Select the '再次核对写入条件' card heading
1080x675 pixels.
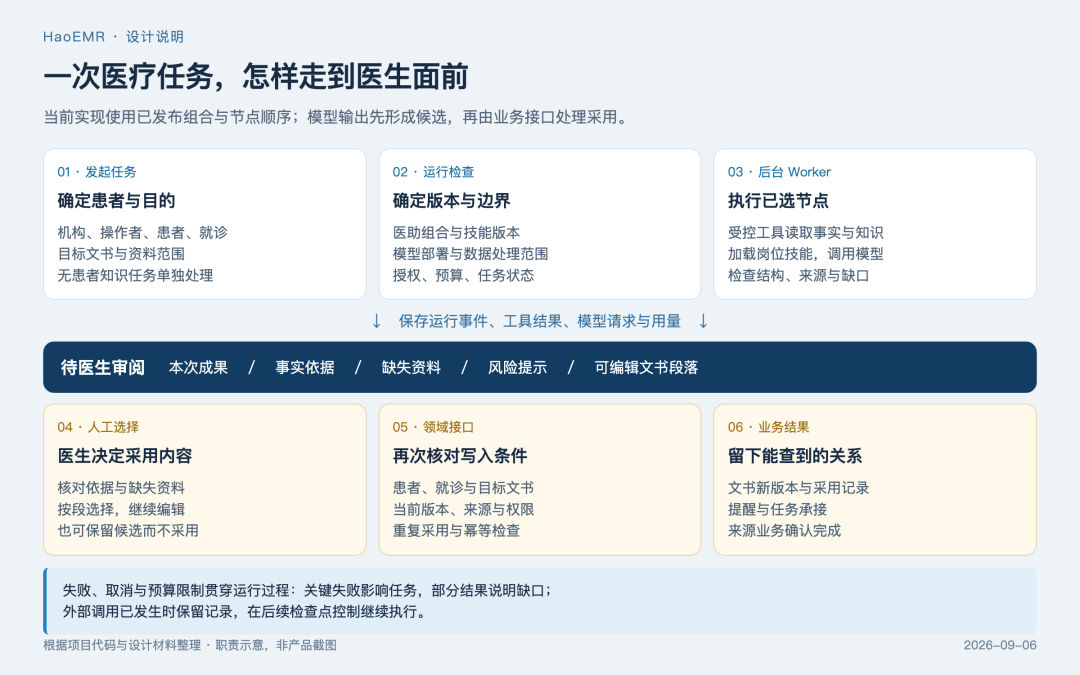coord(460,456)
